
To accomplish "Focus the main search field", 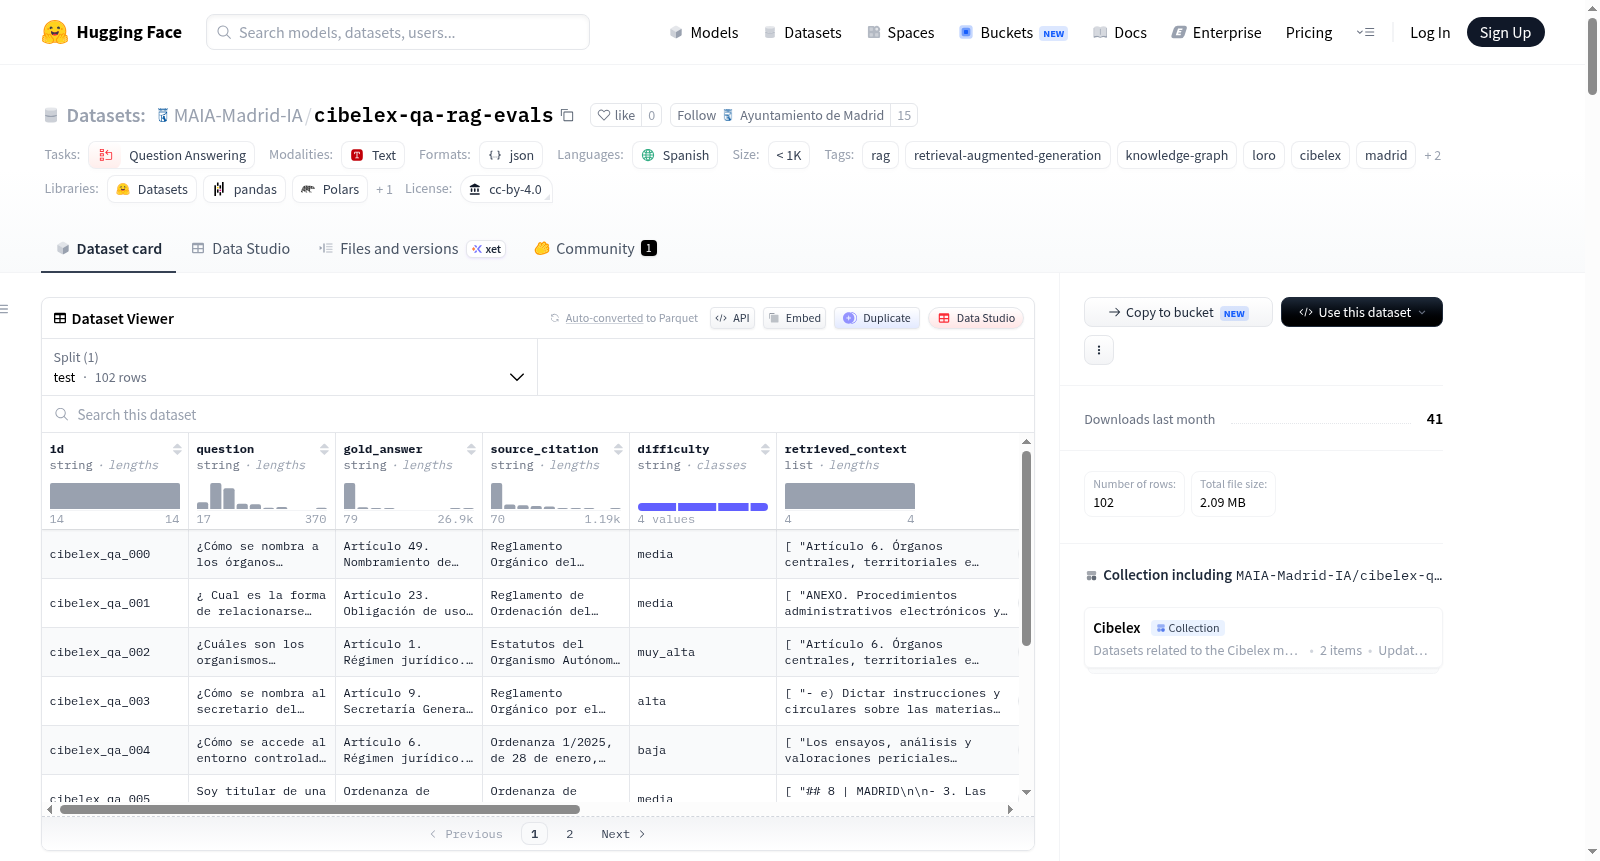I will tap(398, 32).
